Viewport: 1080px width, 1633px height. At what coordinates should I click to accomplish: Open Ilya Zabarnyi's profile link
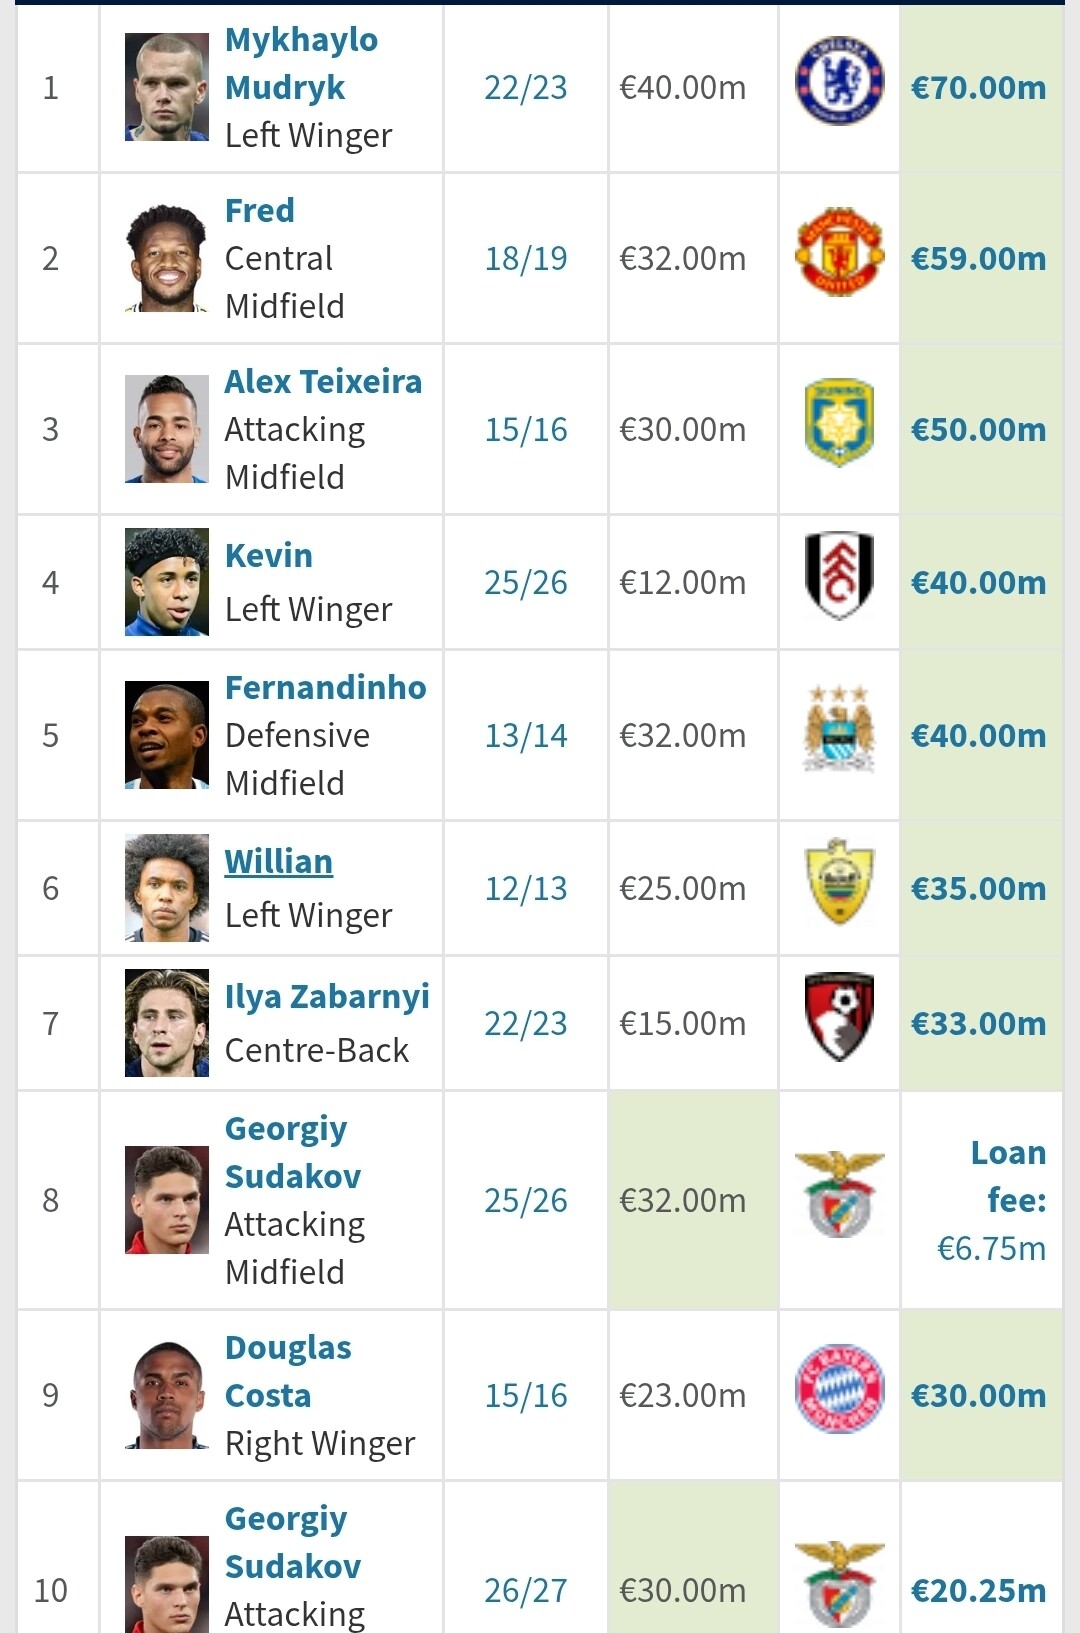(327, 997)
